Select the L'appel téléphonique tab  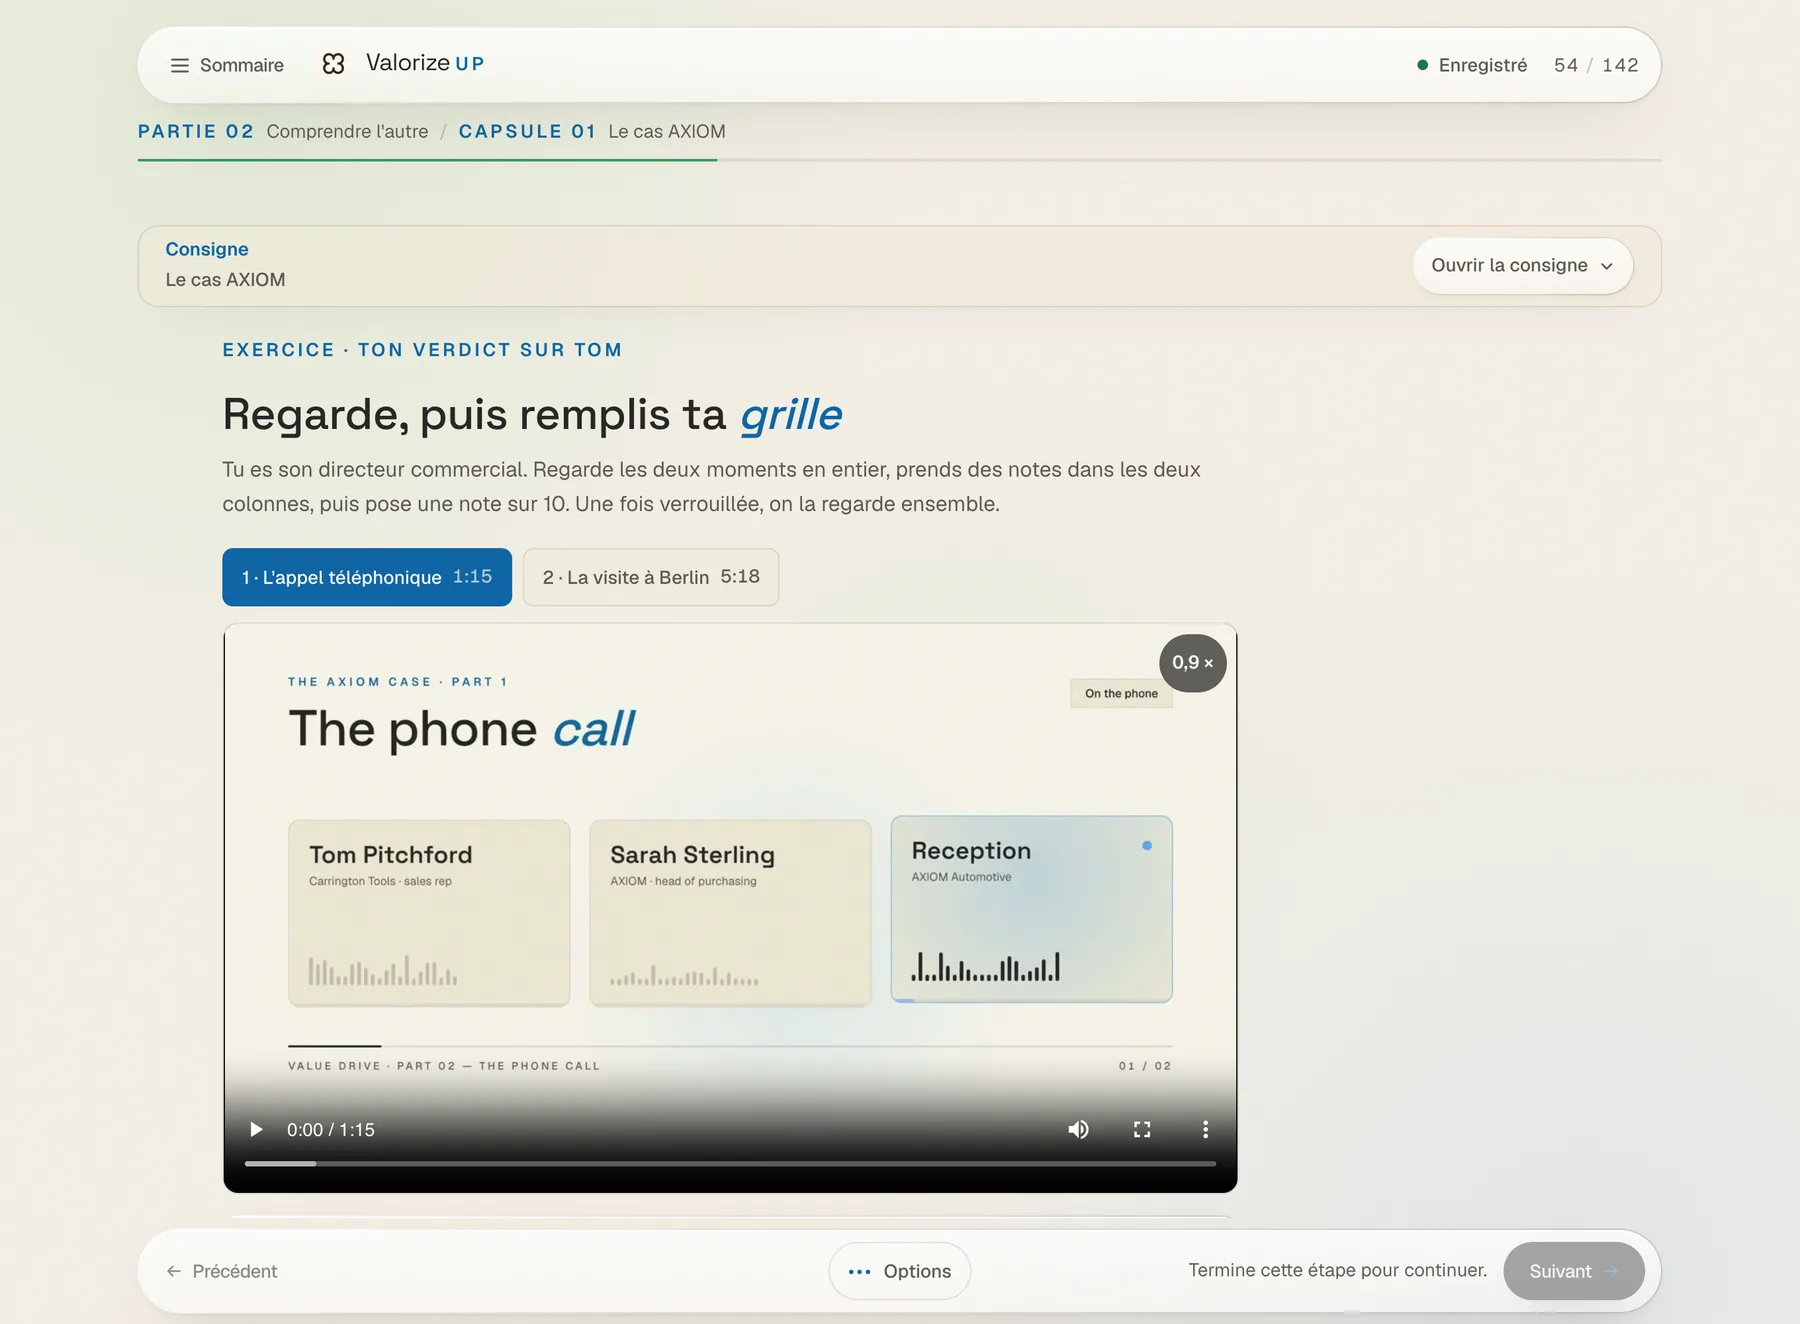click(x=367, y=577)
